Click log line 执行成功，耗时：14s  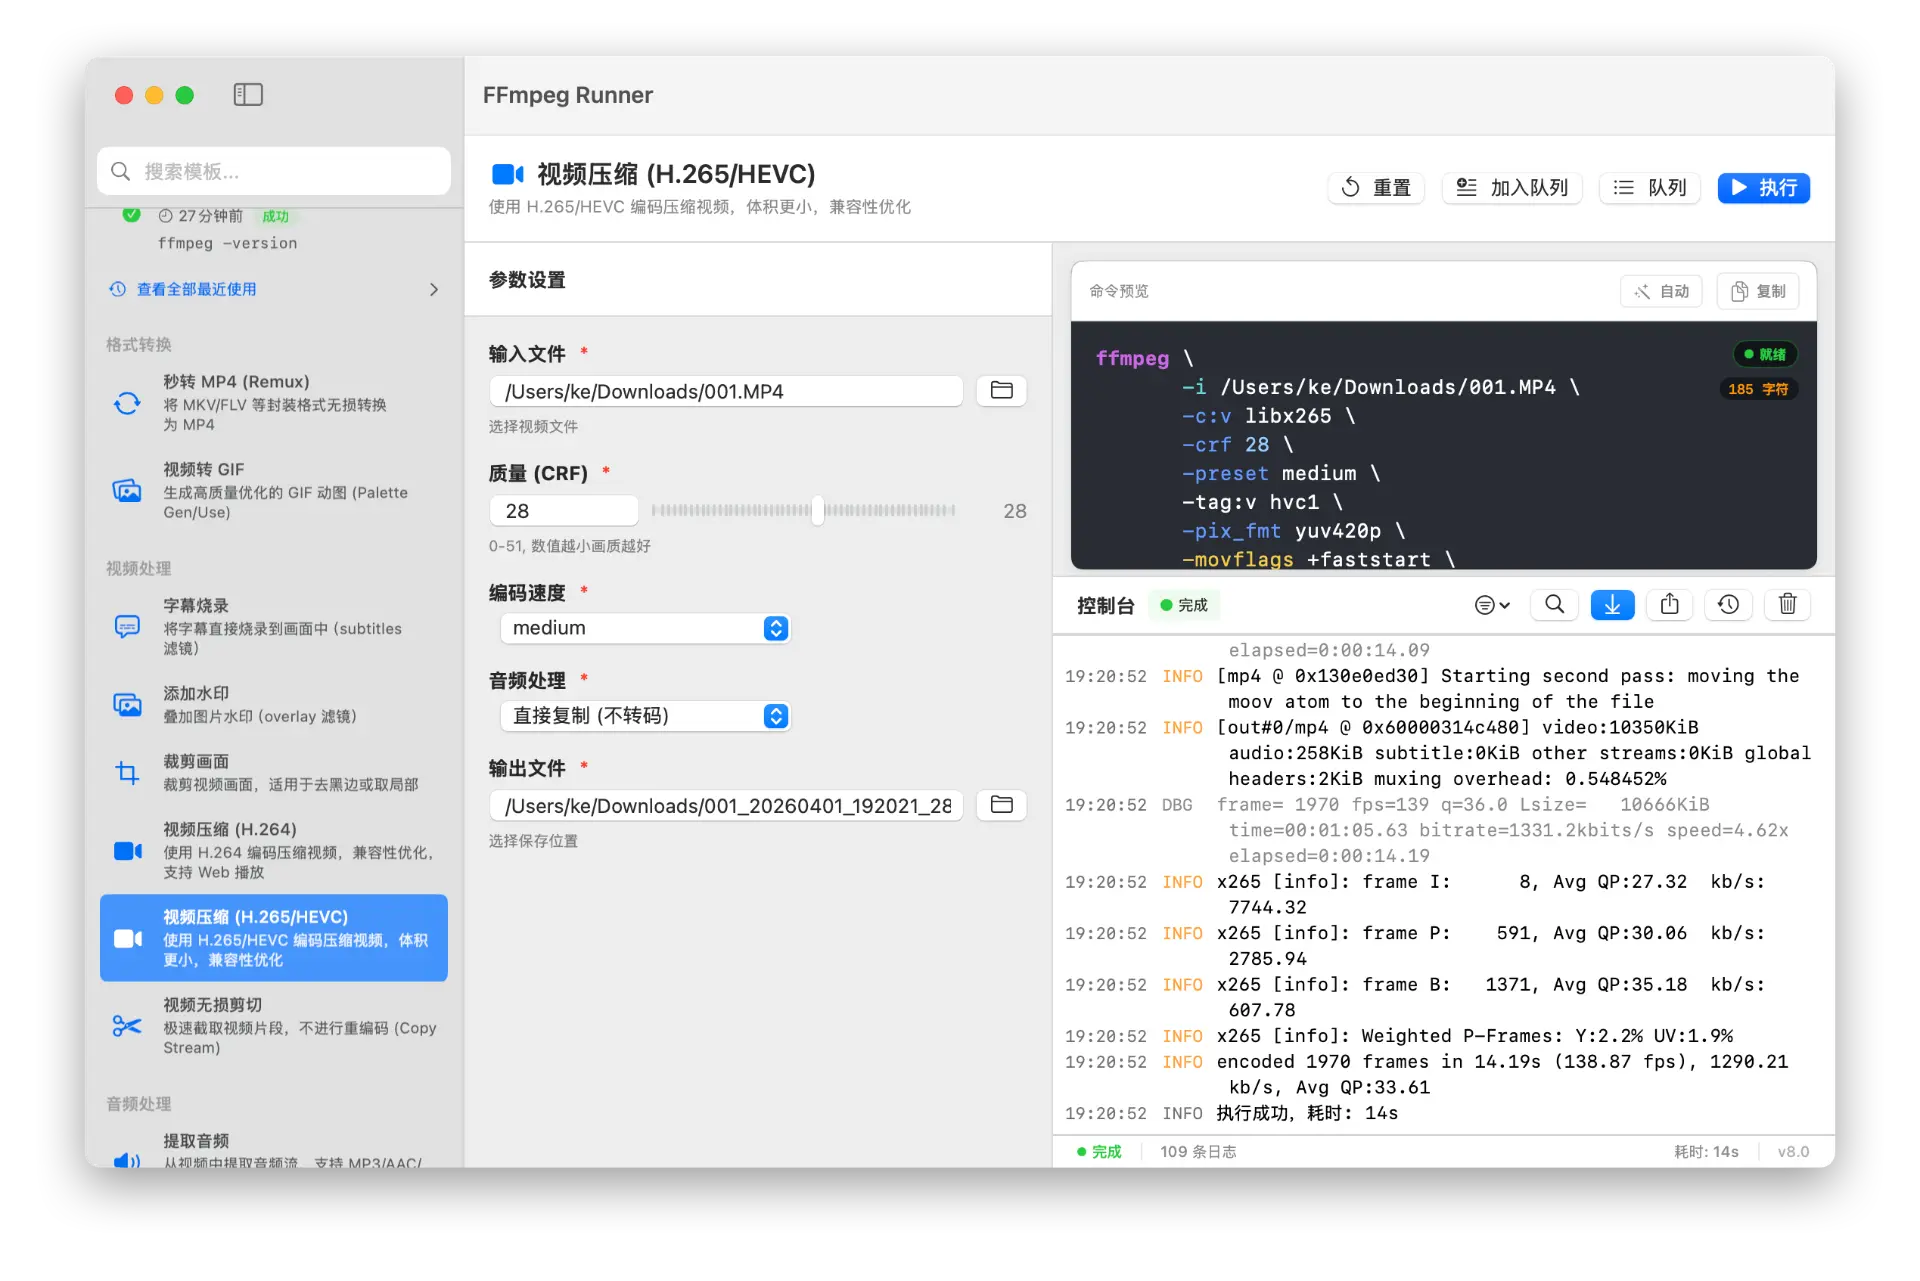coord(1307,1113)
